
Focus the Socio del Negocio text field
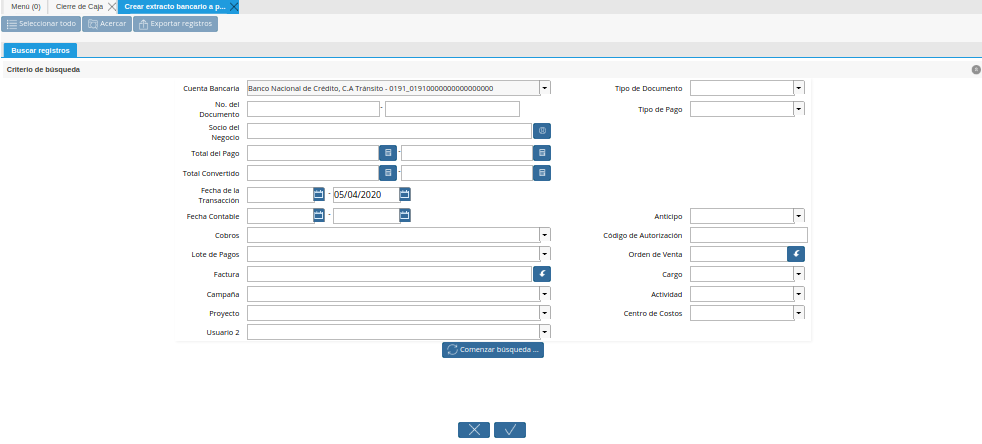coord(390,131)
